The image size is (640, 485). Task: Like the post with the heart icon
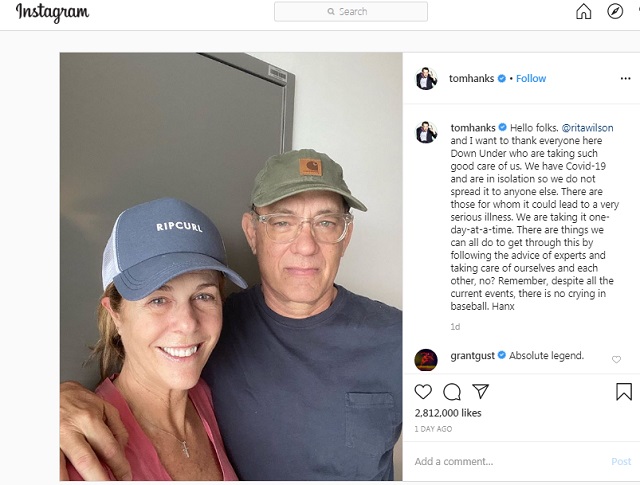coord(423,392)
